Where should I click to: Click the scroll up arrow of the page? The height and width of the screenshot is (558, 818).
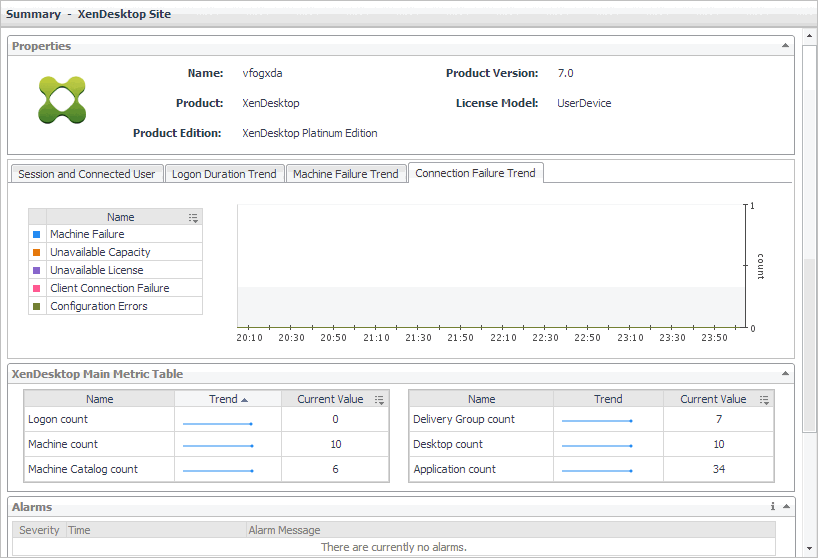click(810, 36)
